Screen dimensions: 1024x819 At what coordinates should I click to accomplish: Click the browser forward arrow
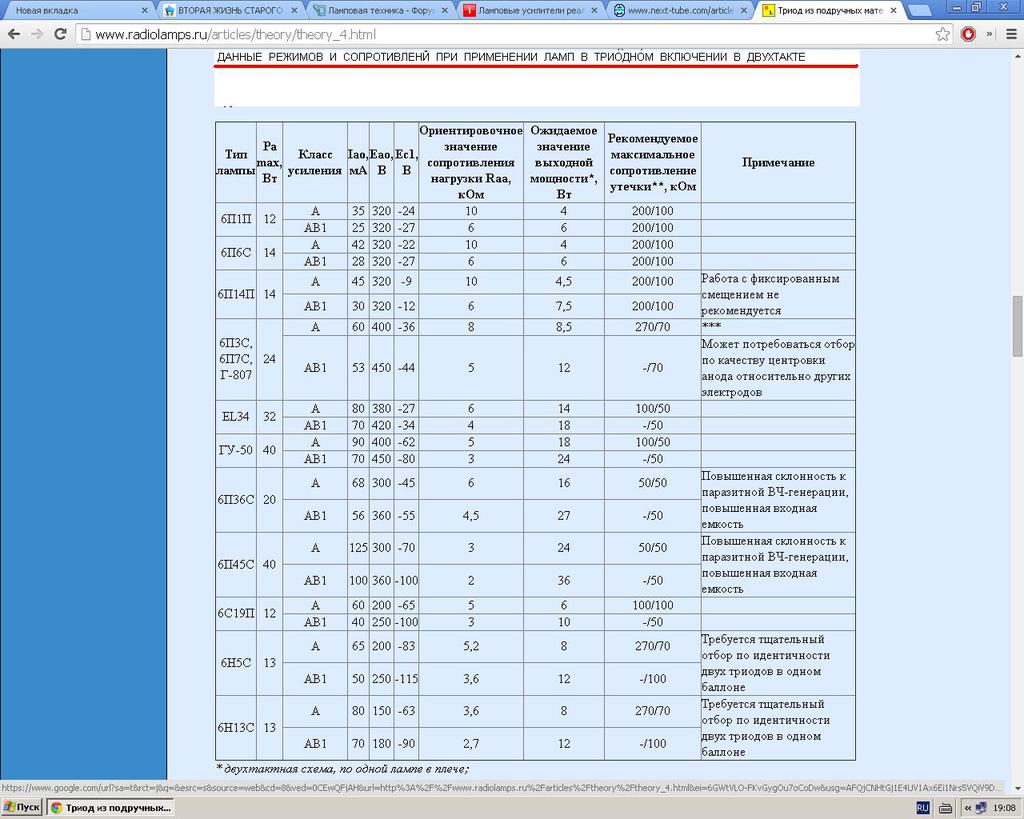37,34
